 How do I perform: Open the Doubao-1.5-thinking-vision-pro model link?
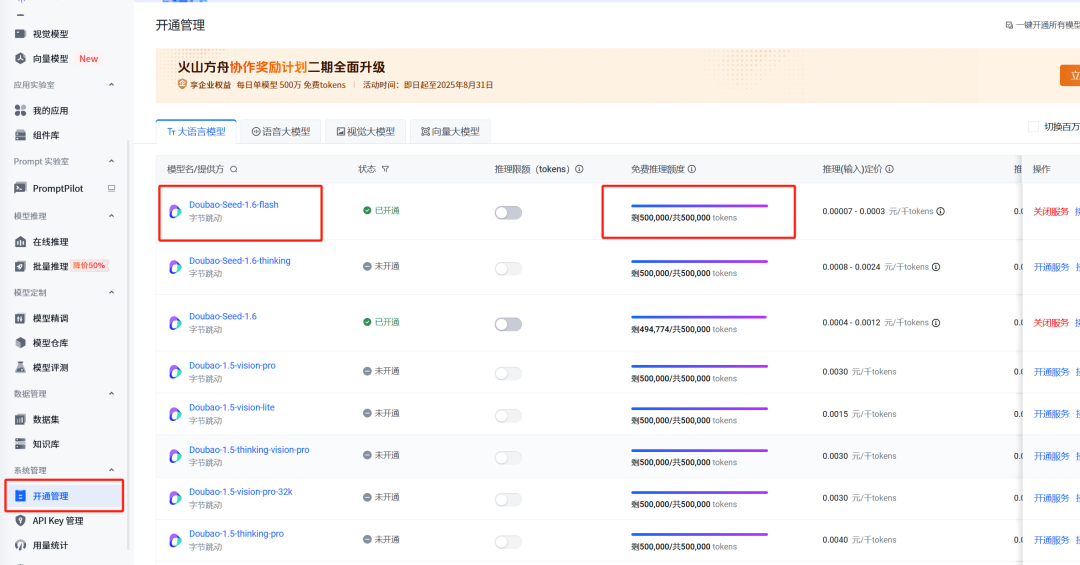coord(249,449)
